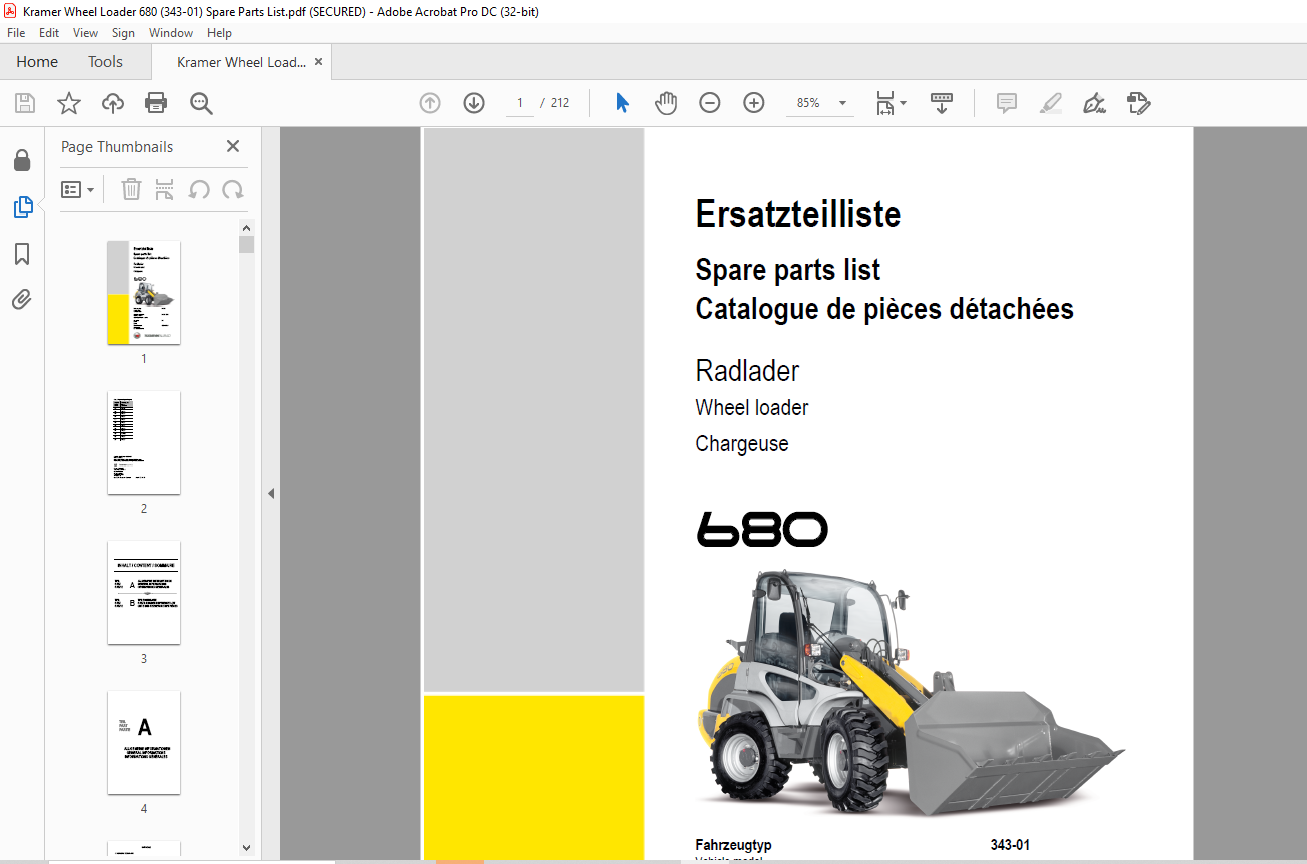Click the current page number field
The height and width of the screenshot is (864, 1307).
pyautogui.click(x=520, y=103)
